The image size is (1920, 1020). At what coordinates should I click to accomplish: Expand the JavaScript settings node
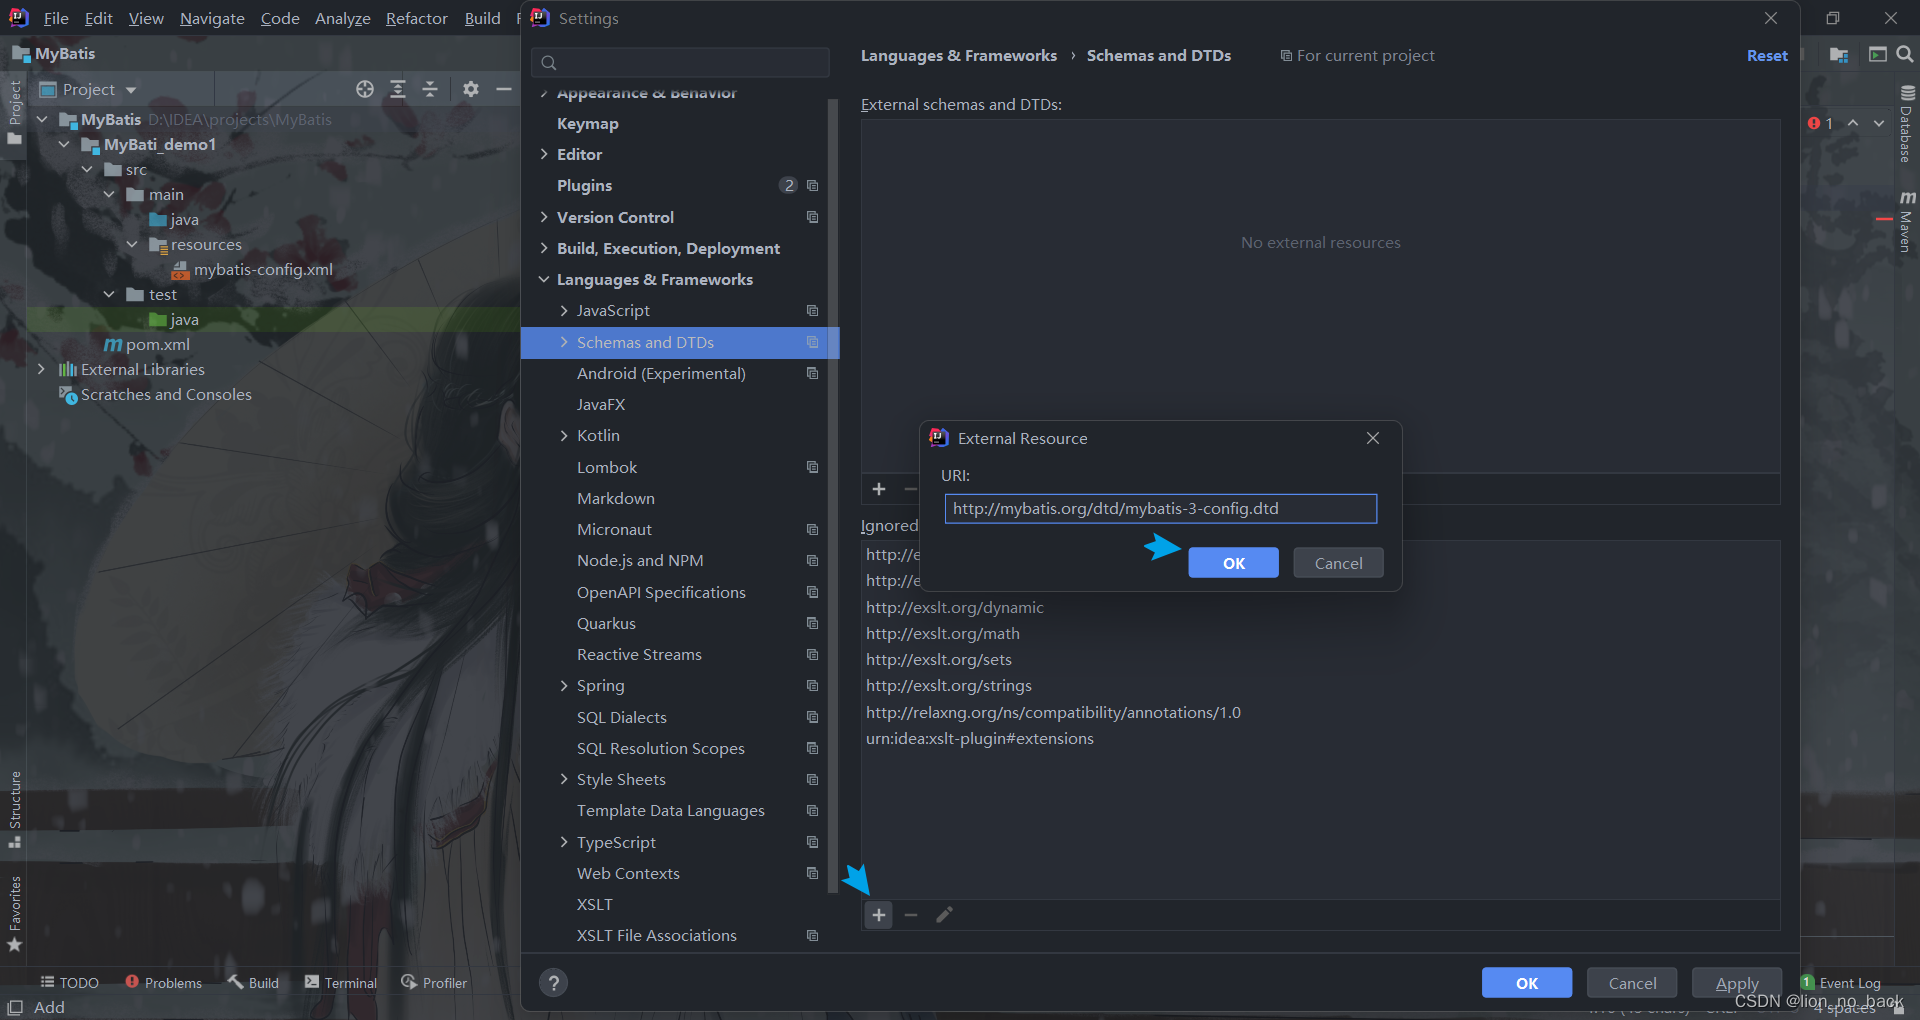[x=564, y=311]
